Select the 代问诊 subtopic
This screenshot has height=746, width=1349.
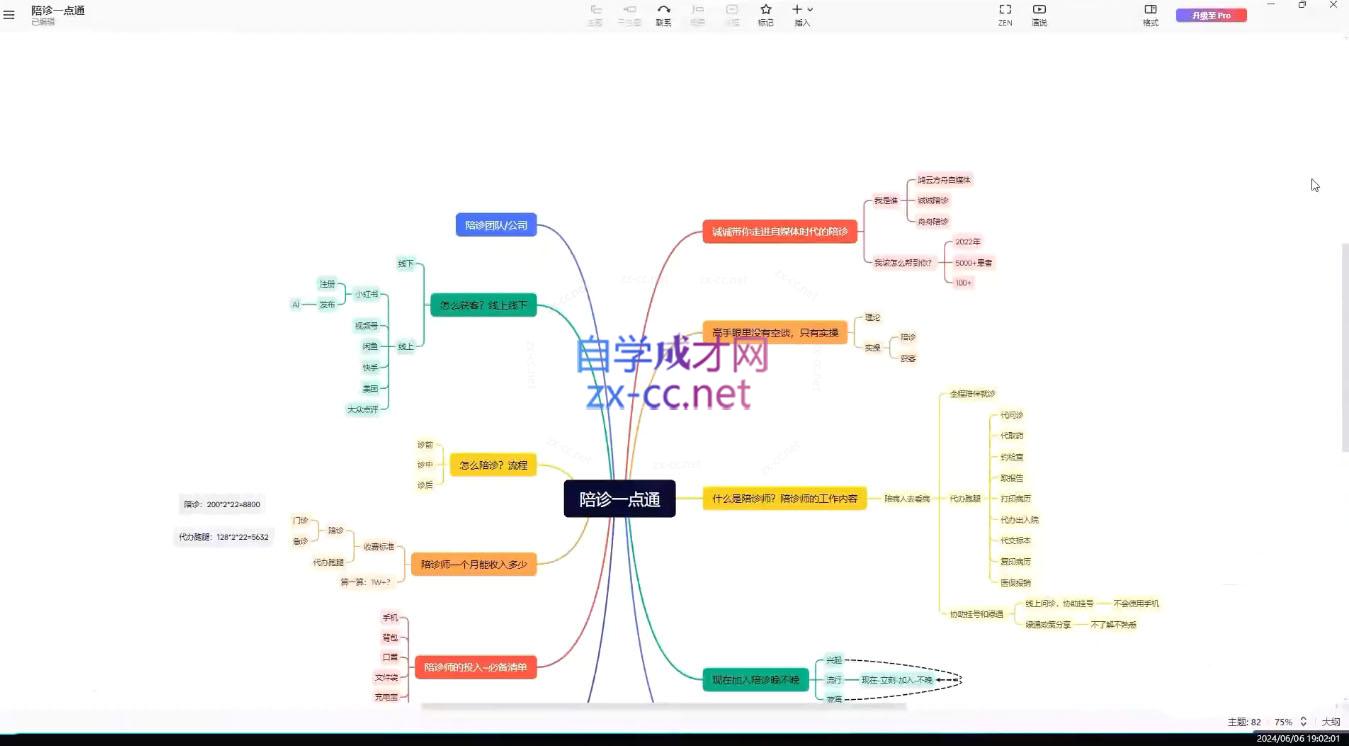tap(1012, 415)
